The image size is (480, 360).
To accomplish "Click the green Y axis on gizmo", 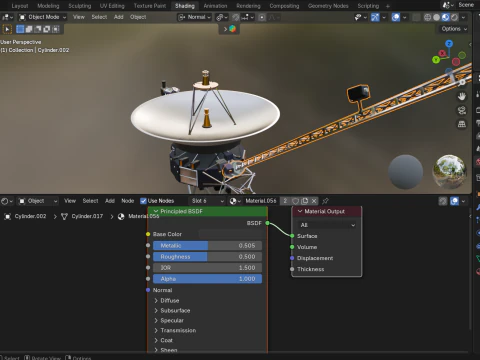I will (x=436, y=60).
